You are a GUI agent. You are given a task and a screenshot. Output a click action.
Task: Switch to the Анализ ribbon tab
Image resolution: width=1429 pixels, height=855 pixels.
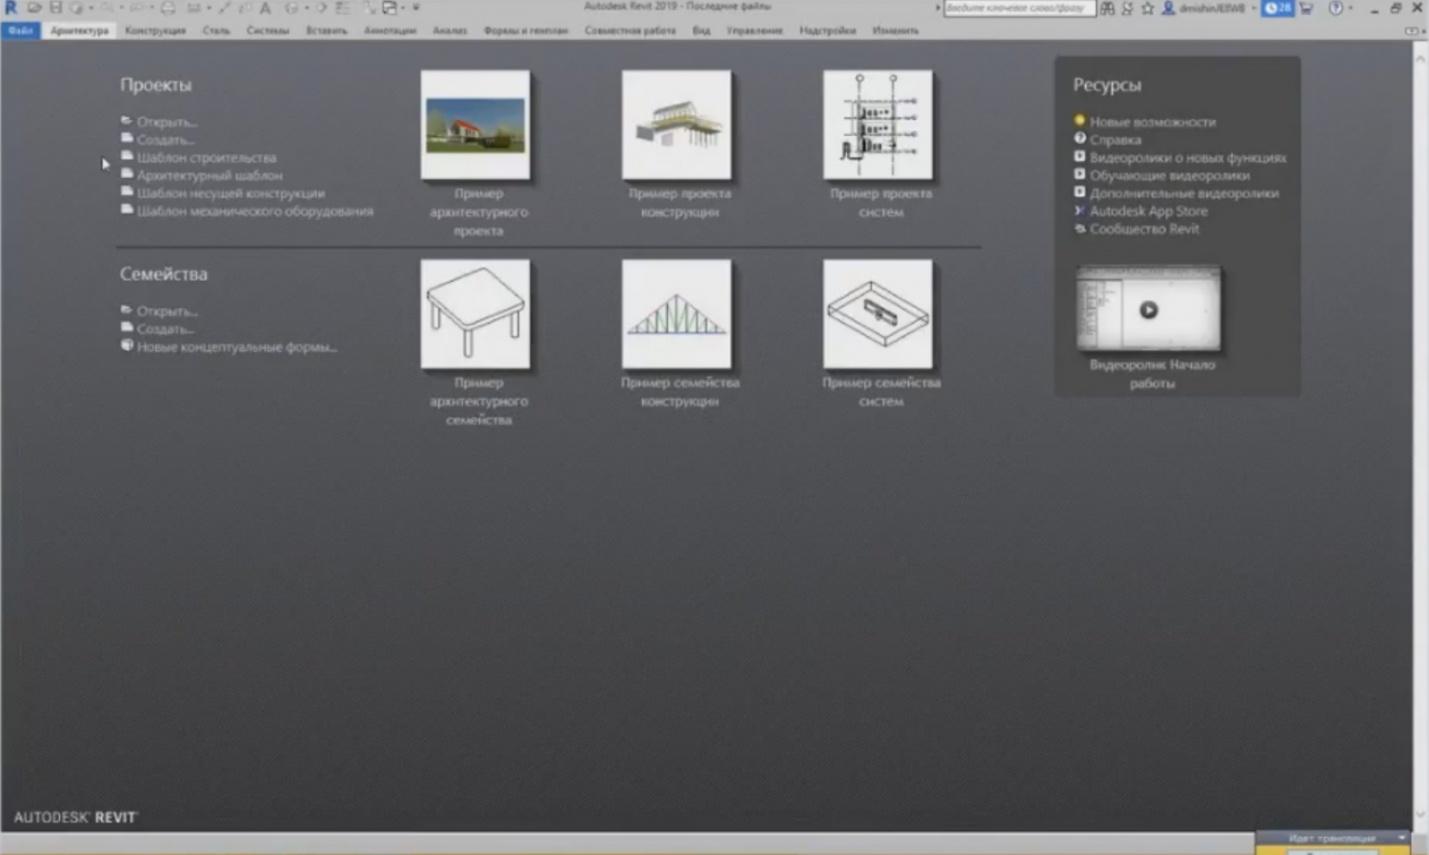[450, 31]
